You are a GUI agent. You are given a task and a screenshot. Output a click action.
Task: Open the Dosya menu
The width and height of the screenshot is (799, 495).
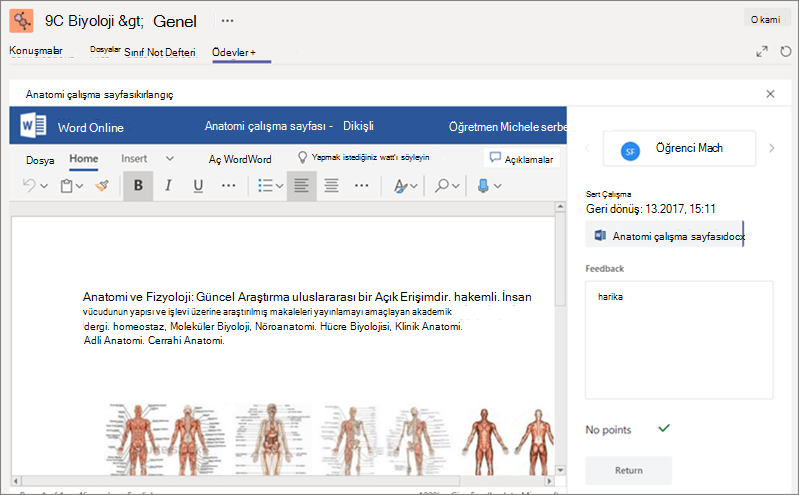pos(40,160)
